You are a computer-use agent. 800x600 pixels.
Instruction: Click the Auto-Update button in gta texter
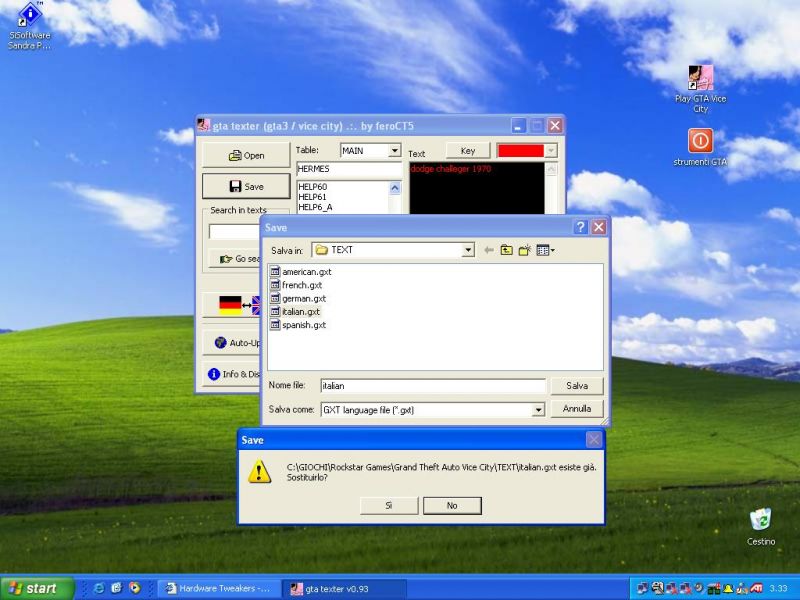click(x=232, y=343)
